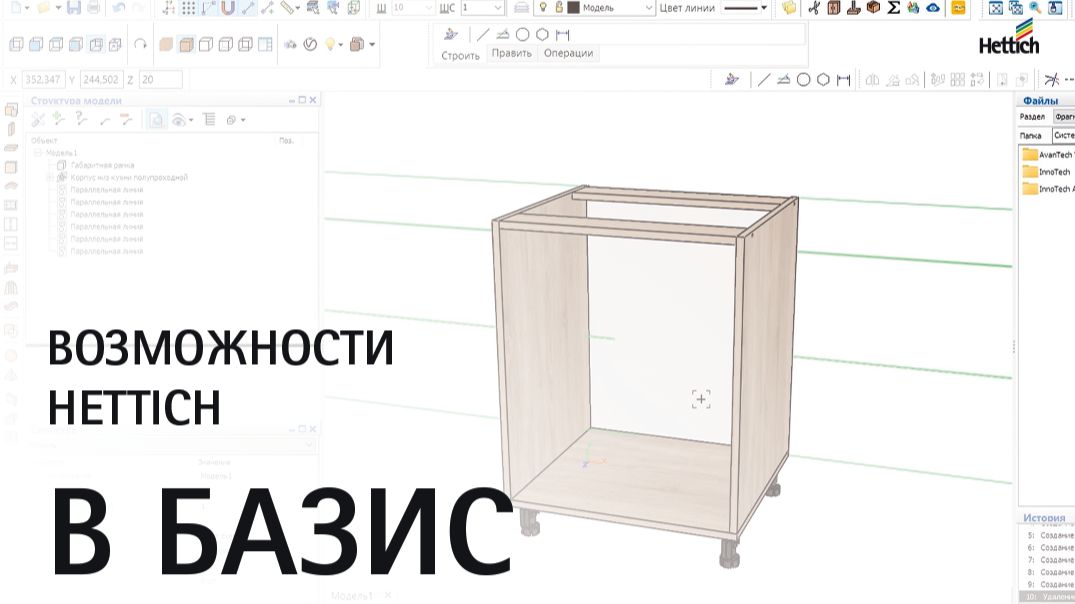
Task: Click the X coordinate field
Action: click(43, 80)
